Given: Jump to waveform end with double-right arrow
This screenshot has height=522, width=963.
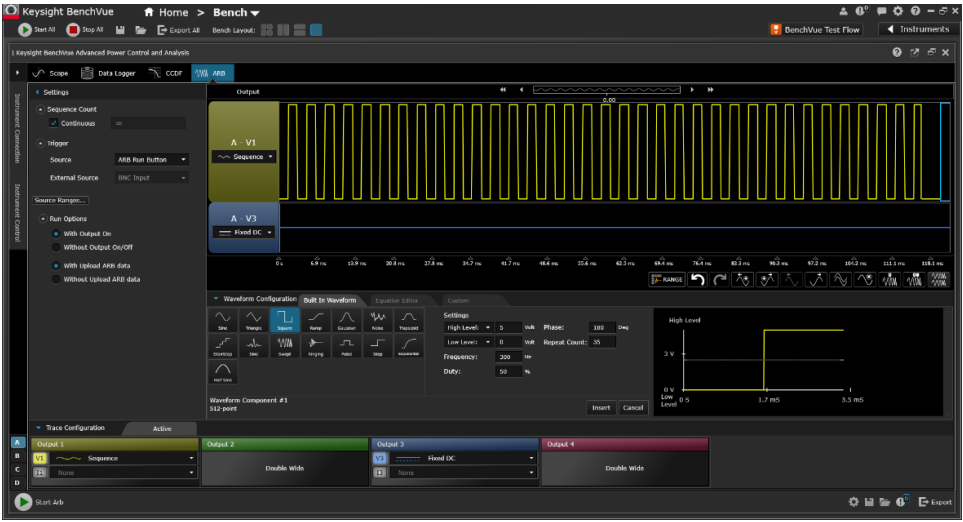Looking at the screenshot, I should (711, 90).
